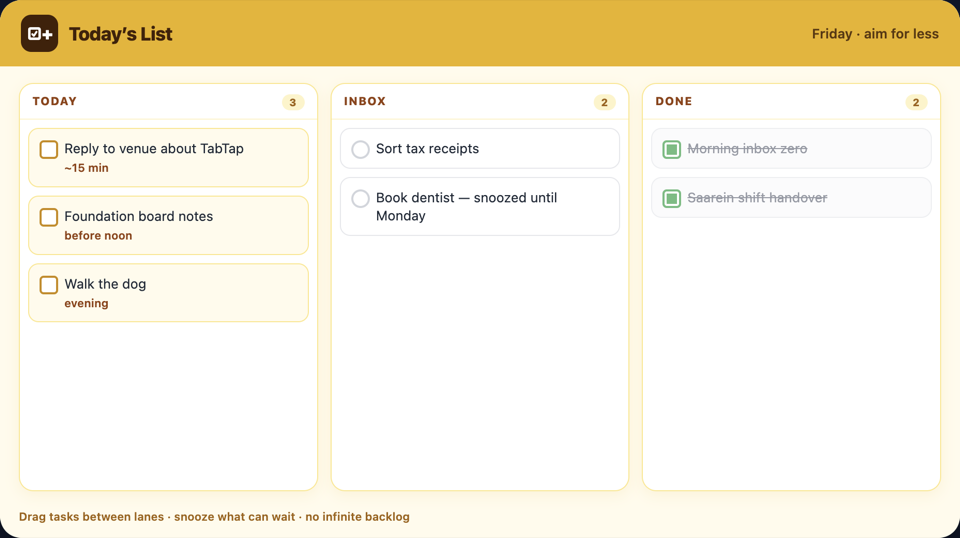Image resolution: width=960 pixels, height=538 pixels.
Task: Click the Done lane count badge
Action: tap(916, 102)
